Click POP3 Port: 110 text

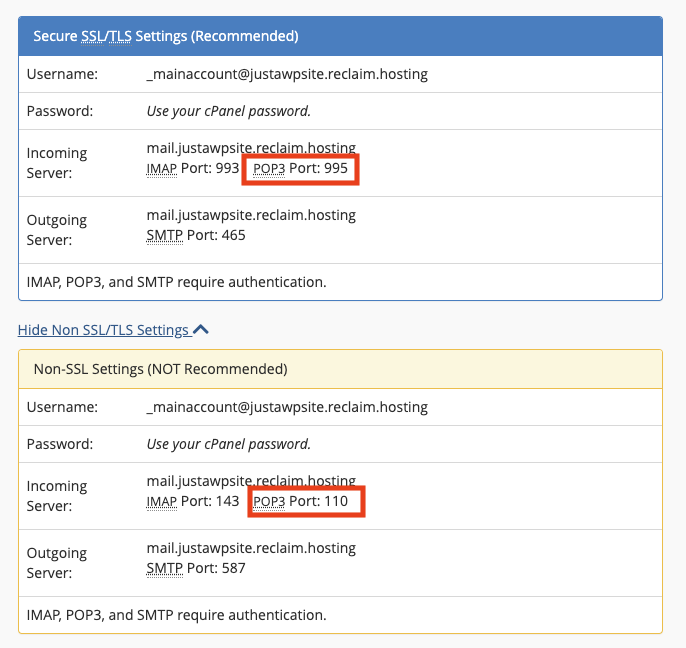tap(301, 501)
